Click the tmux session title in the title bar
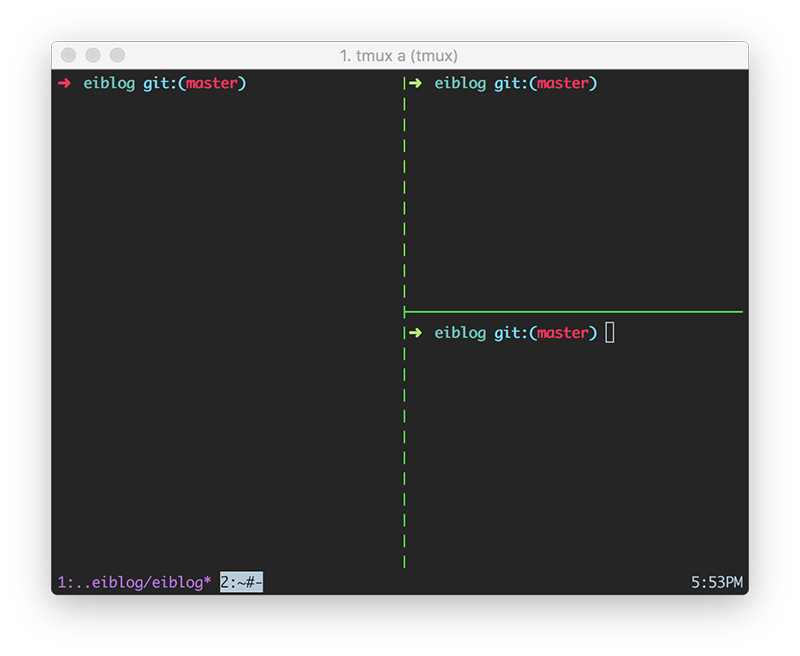The height and width of the screenshot is (656, 800). tap(400, 56)
